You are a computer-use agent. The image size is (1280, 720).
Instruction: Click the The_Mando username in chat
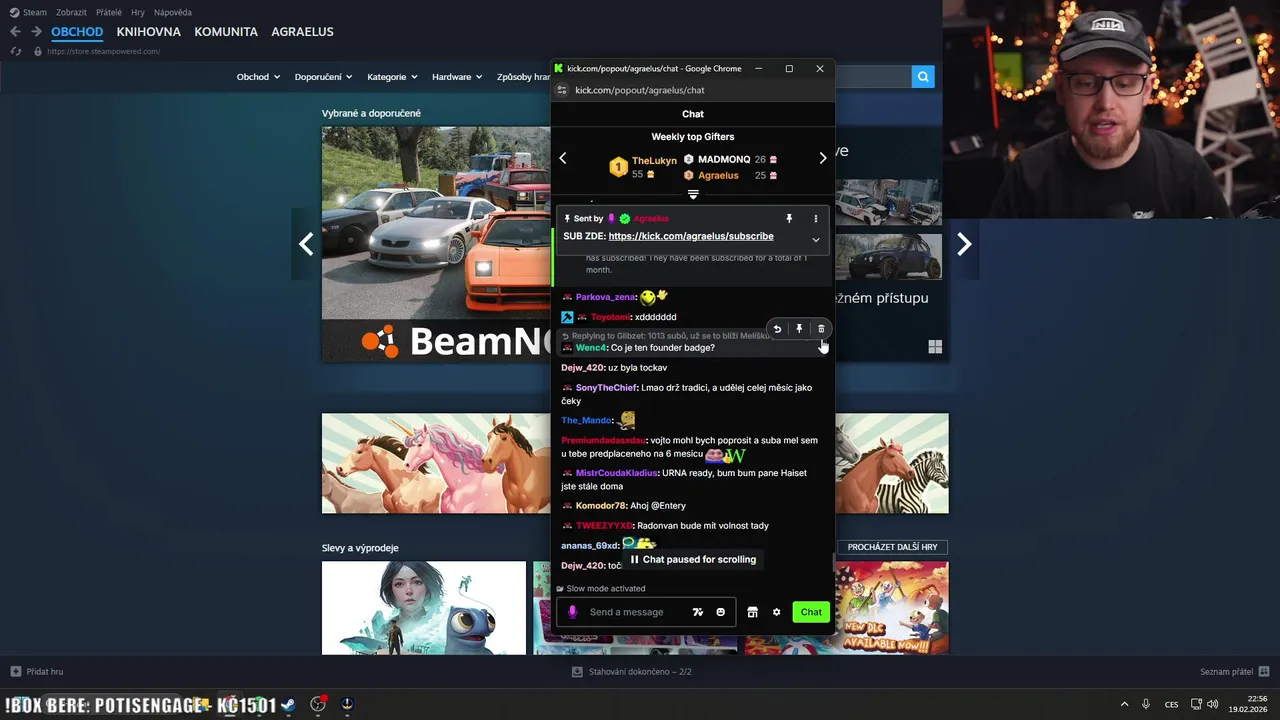tap(586, 420)
